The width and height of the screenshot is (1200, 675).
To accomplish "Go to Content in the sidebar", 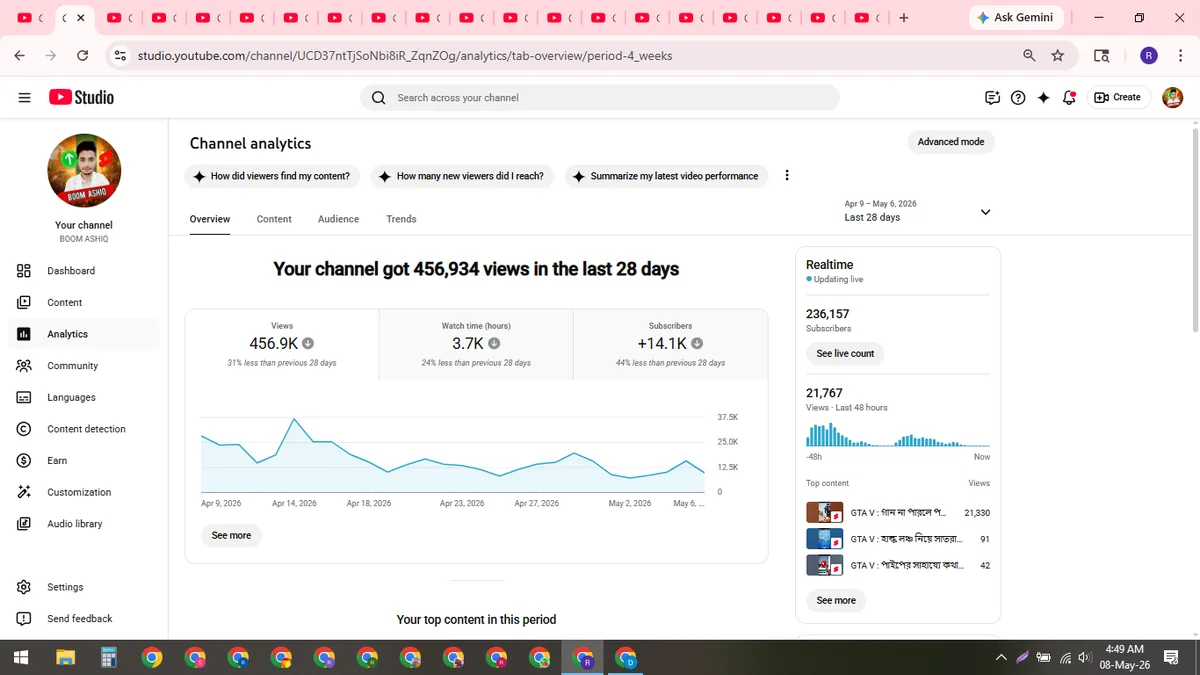I will (84, 302).
